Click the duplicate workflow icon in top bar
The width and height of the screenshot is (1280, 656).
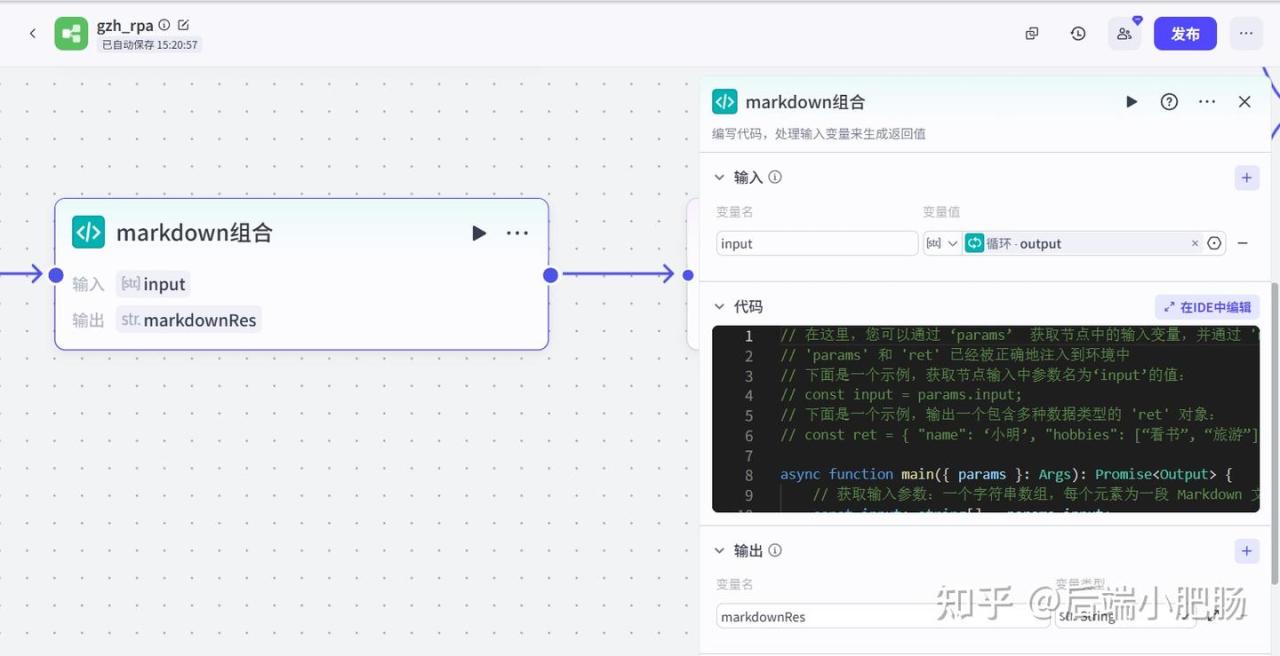click(x=1032, y=33)
